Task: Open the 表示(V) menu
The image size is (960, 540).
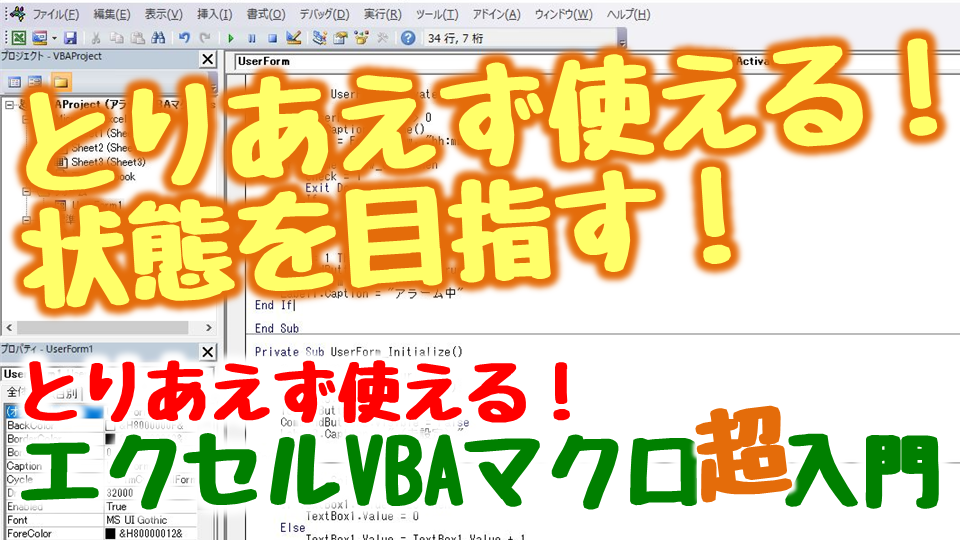Action: [x=163, y=14]
